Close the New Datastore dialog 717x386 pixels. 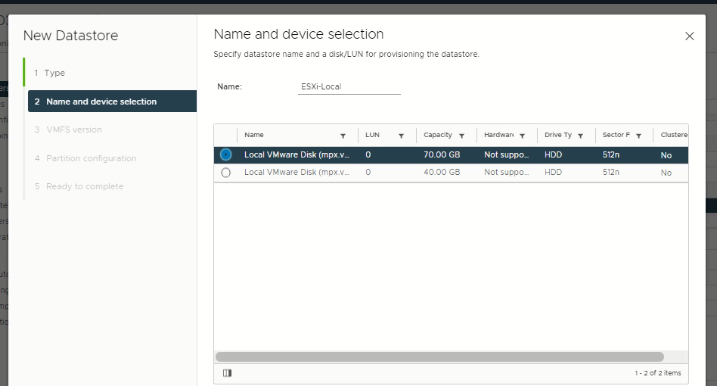(x=690, y=36)
